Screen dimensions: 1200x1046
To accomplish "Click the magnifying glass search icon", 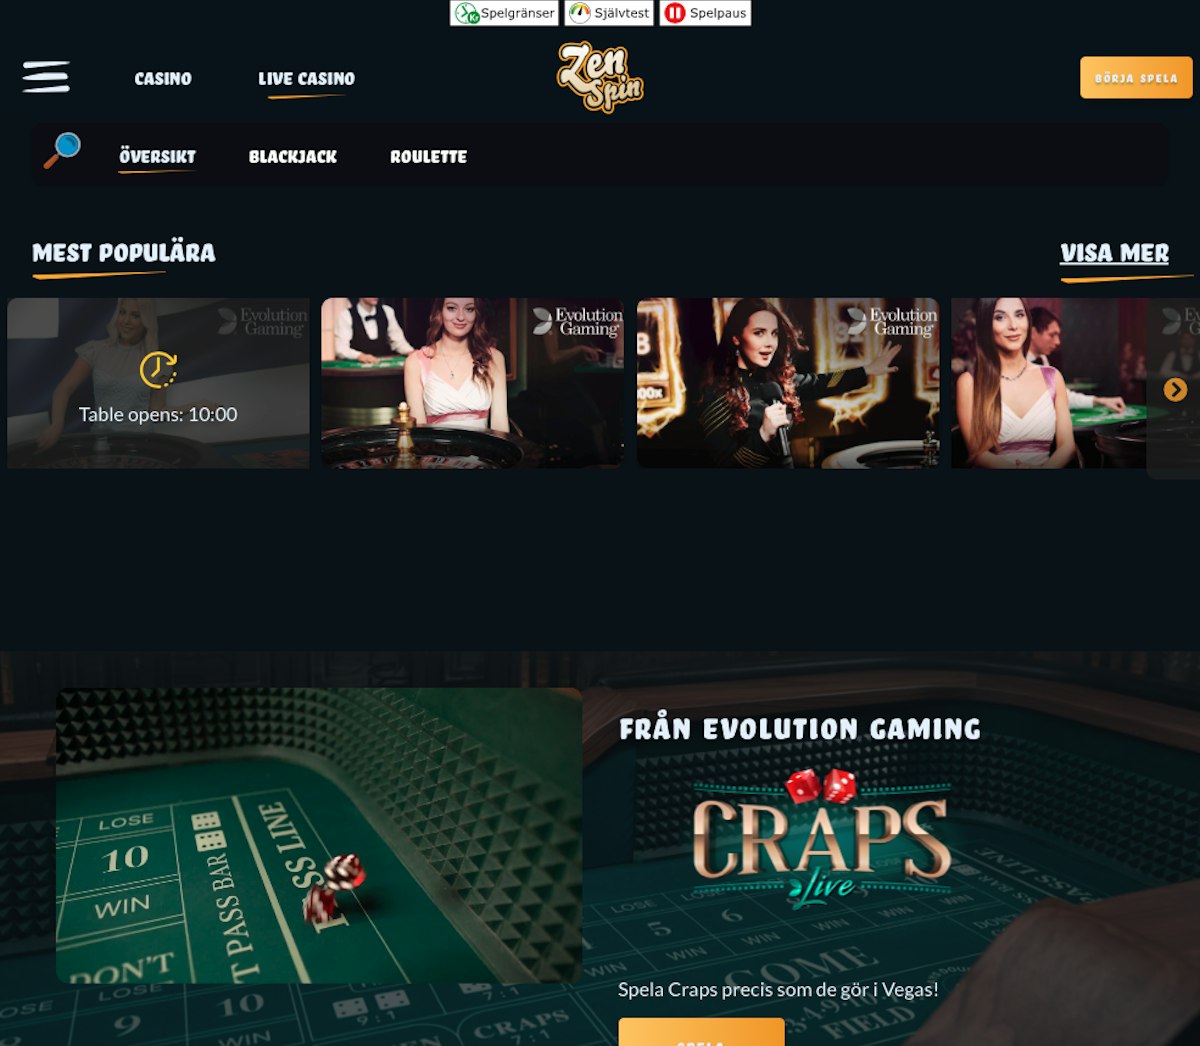I will (x=62, y=151).
